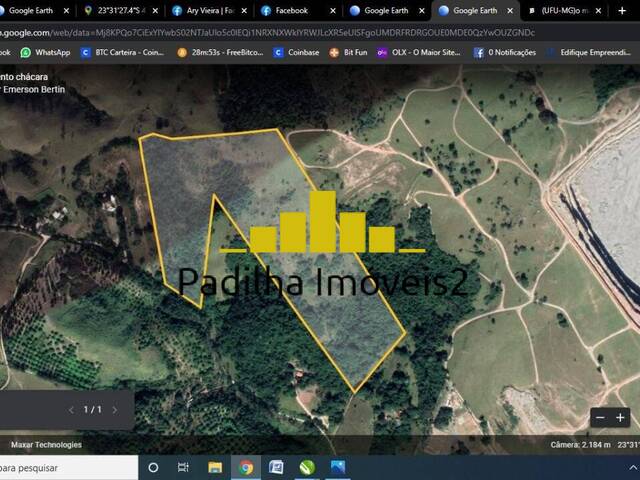Switch to the first Google Earth tab

(x=31, y=11)
